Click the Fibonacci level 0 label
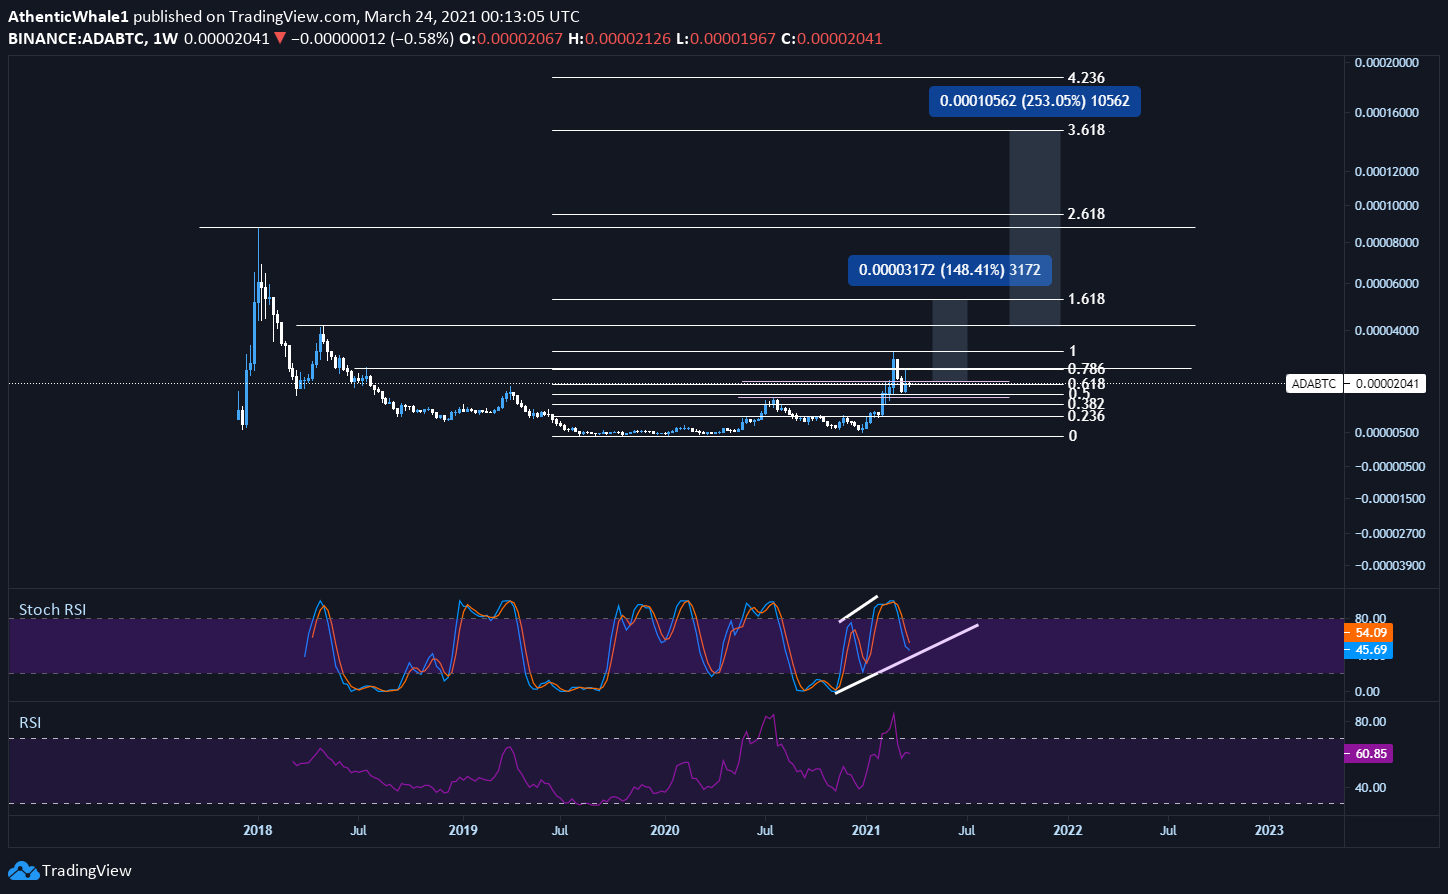The height and width of the screenshot is (894, 1448). pos(1072,436)
